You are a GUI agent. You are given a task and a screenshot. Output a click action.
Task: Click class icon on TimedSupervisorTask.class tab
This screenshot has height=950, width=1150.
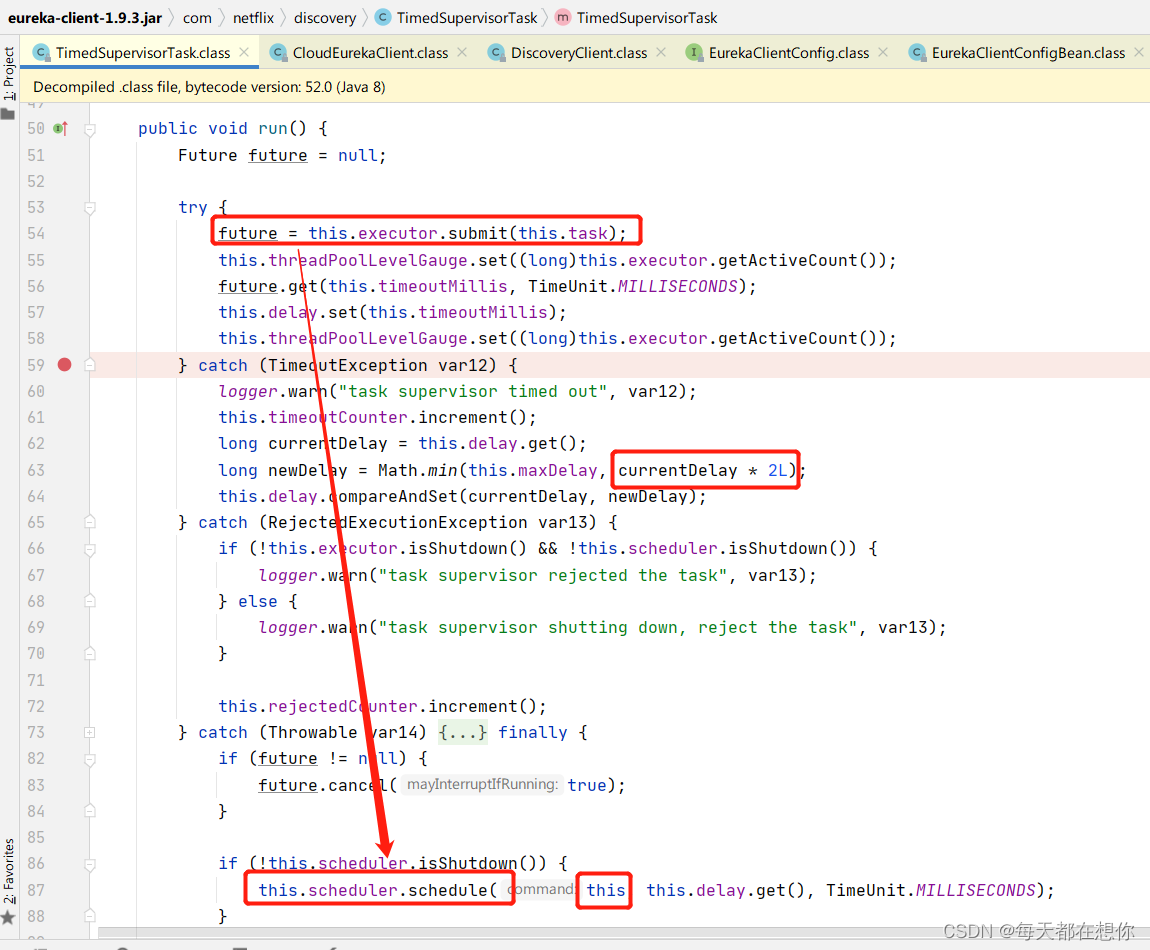43,52
